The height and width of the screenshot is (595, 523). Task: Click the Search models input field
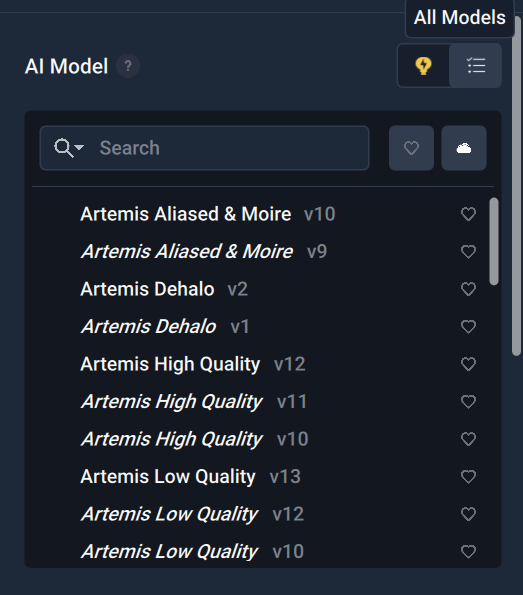point(205,148)
